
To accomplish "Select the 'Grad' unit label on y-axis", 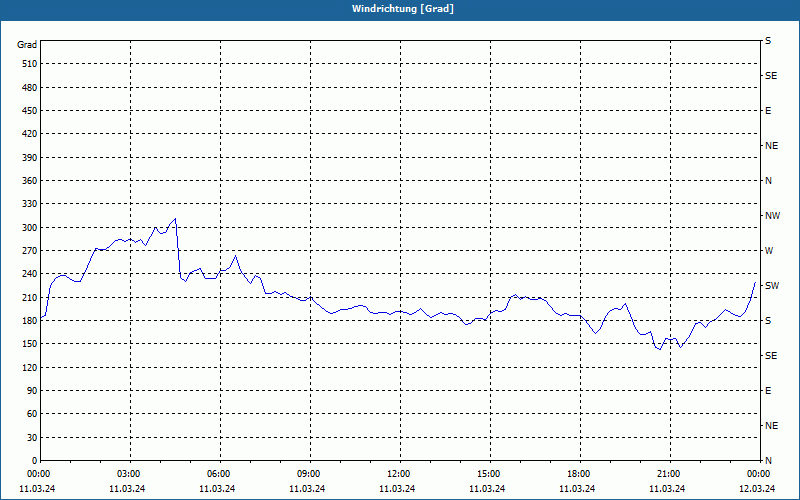I will (x=27, y=45).
